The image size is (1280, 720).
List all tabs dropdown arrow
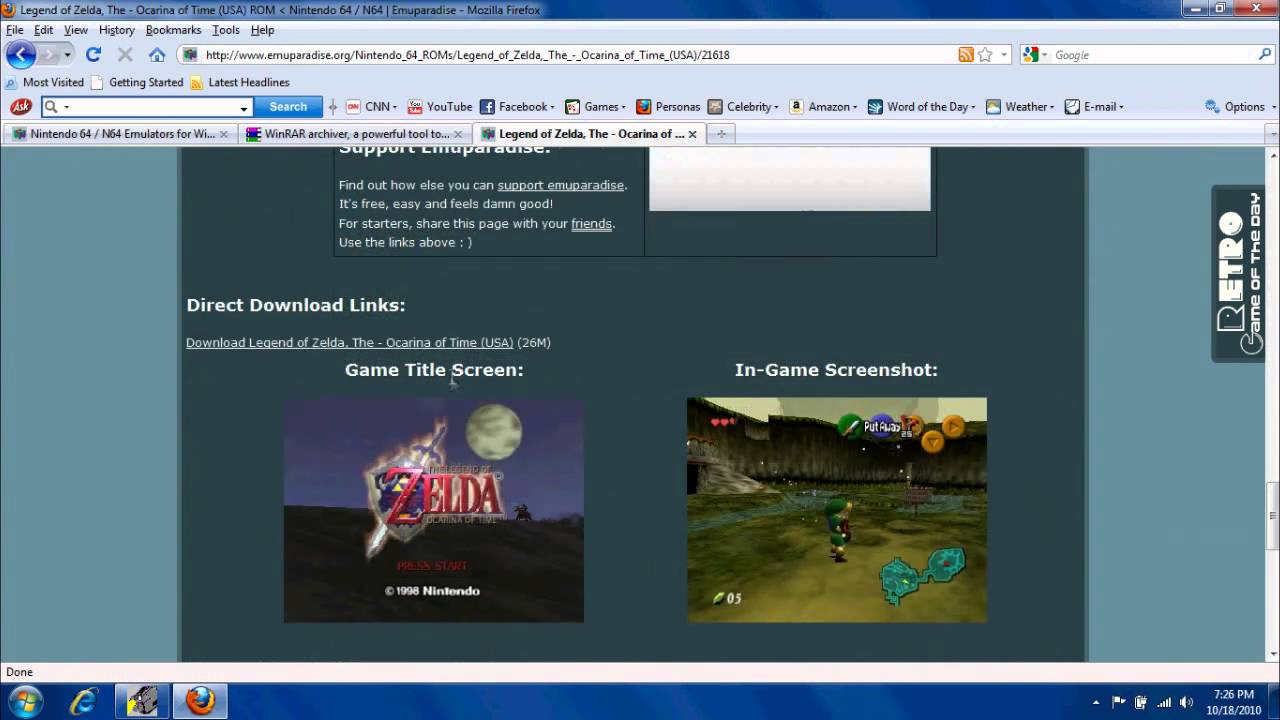pos(1272,134)
